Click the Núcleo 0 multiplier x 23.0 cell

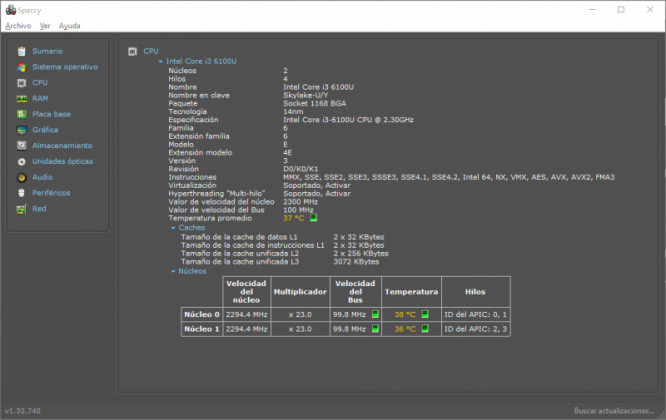(300, 315)
